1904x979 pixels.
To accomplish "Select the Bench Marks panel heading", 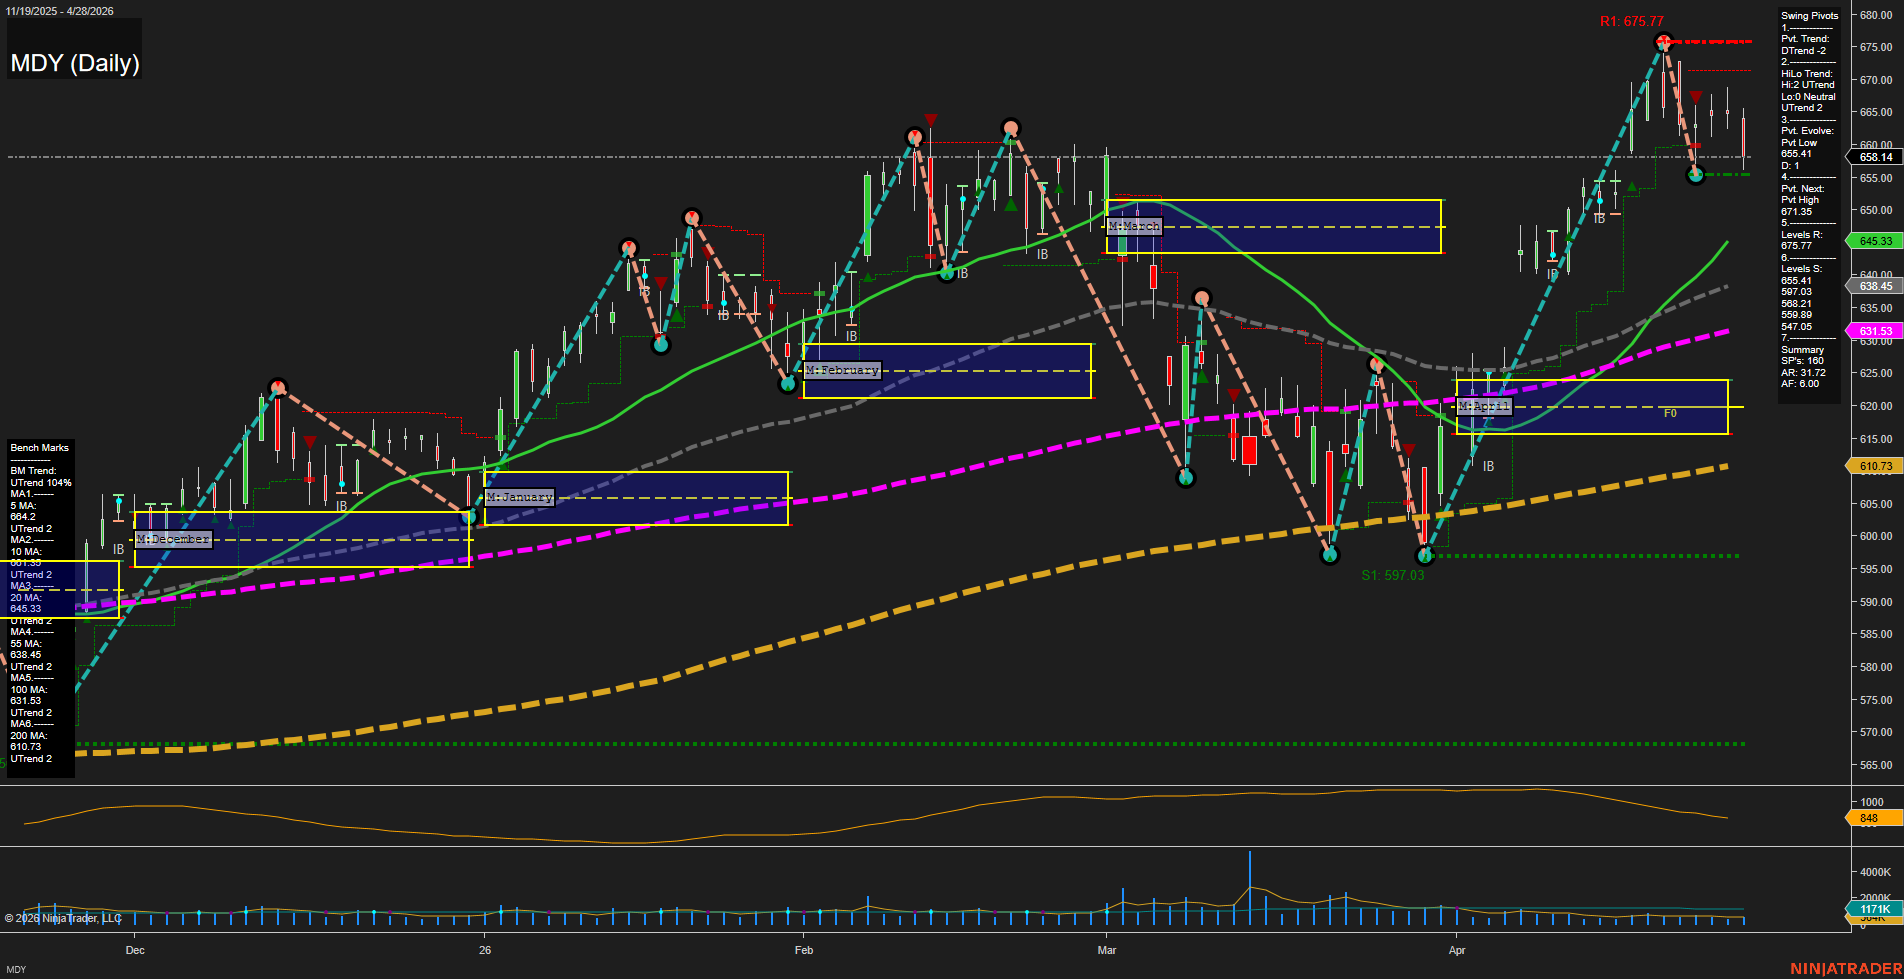I will click(x=40, y=448).
